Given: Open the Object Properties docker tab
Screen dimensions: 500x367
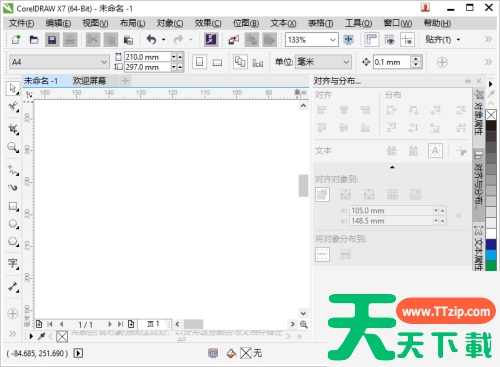Looking at the screenshot, I should 479,112.
